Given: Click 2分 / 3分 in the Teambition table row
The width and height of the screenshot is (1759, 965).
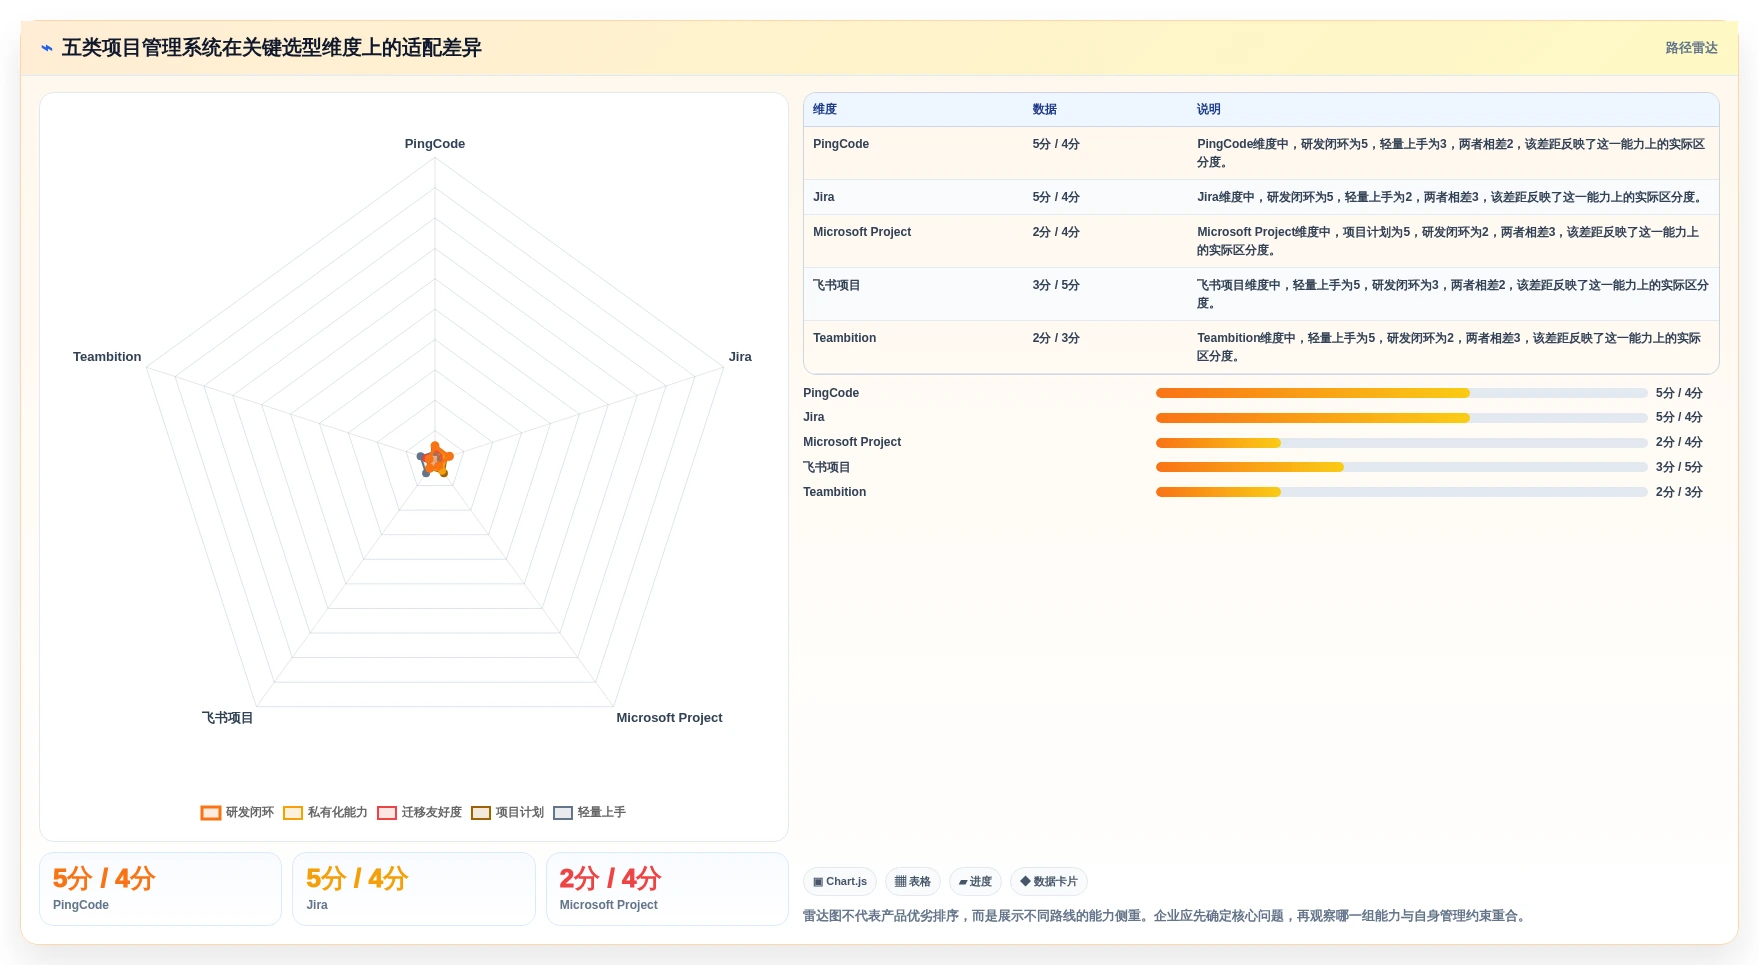Looking at the screenshot, I should click(1056, 338).
